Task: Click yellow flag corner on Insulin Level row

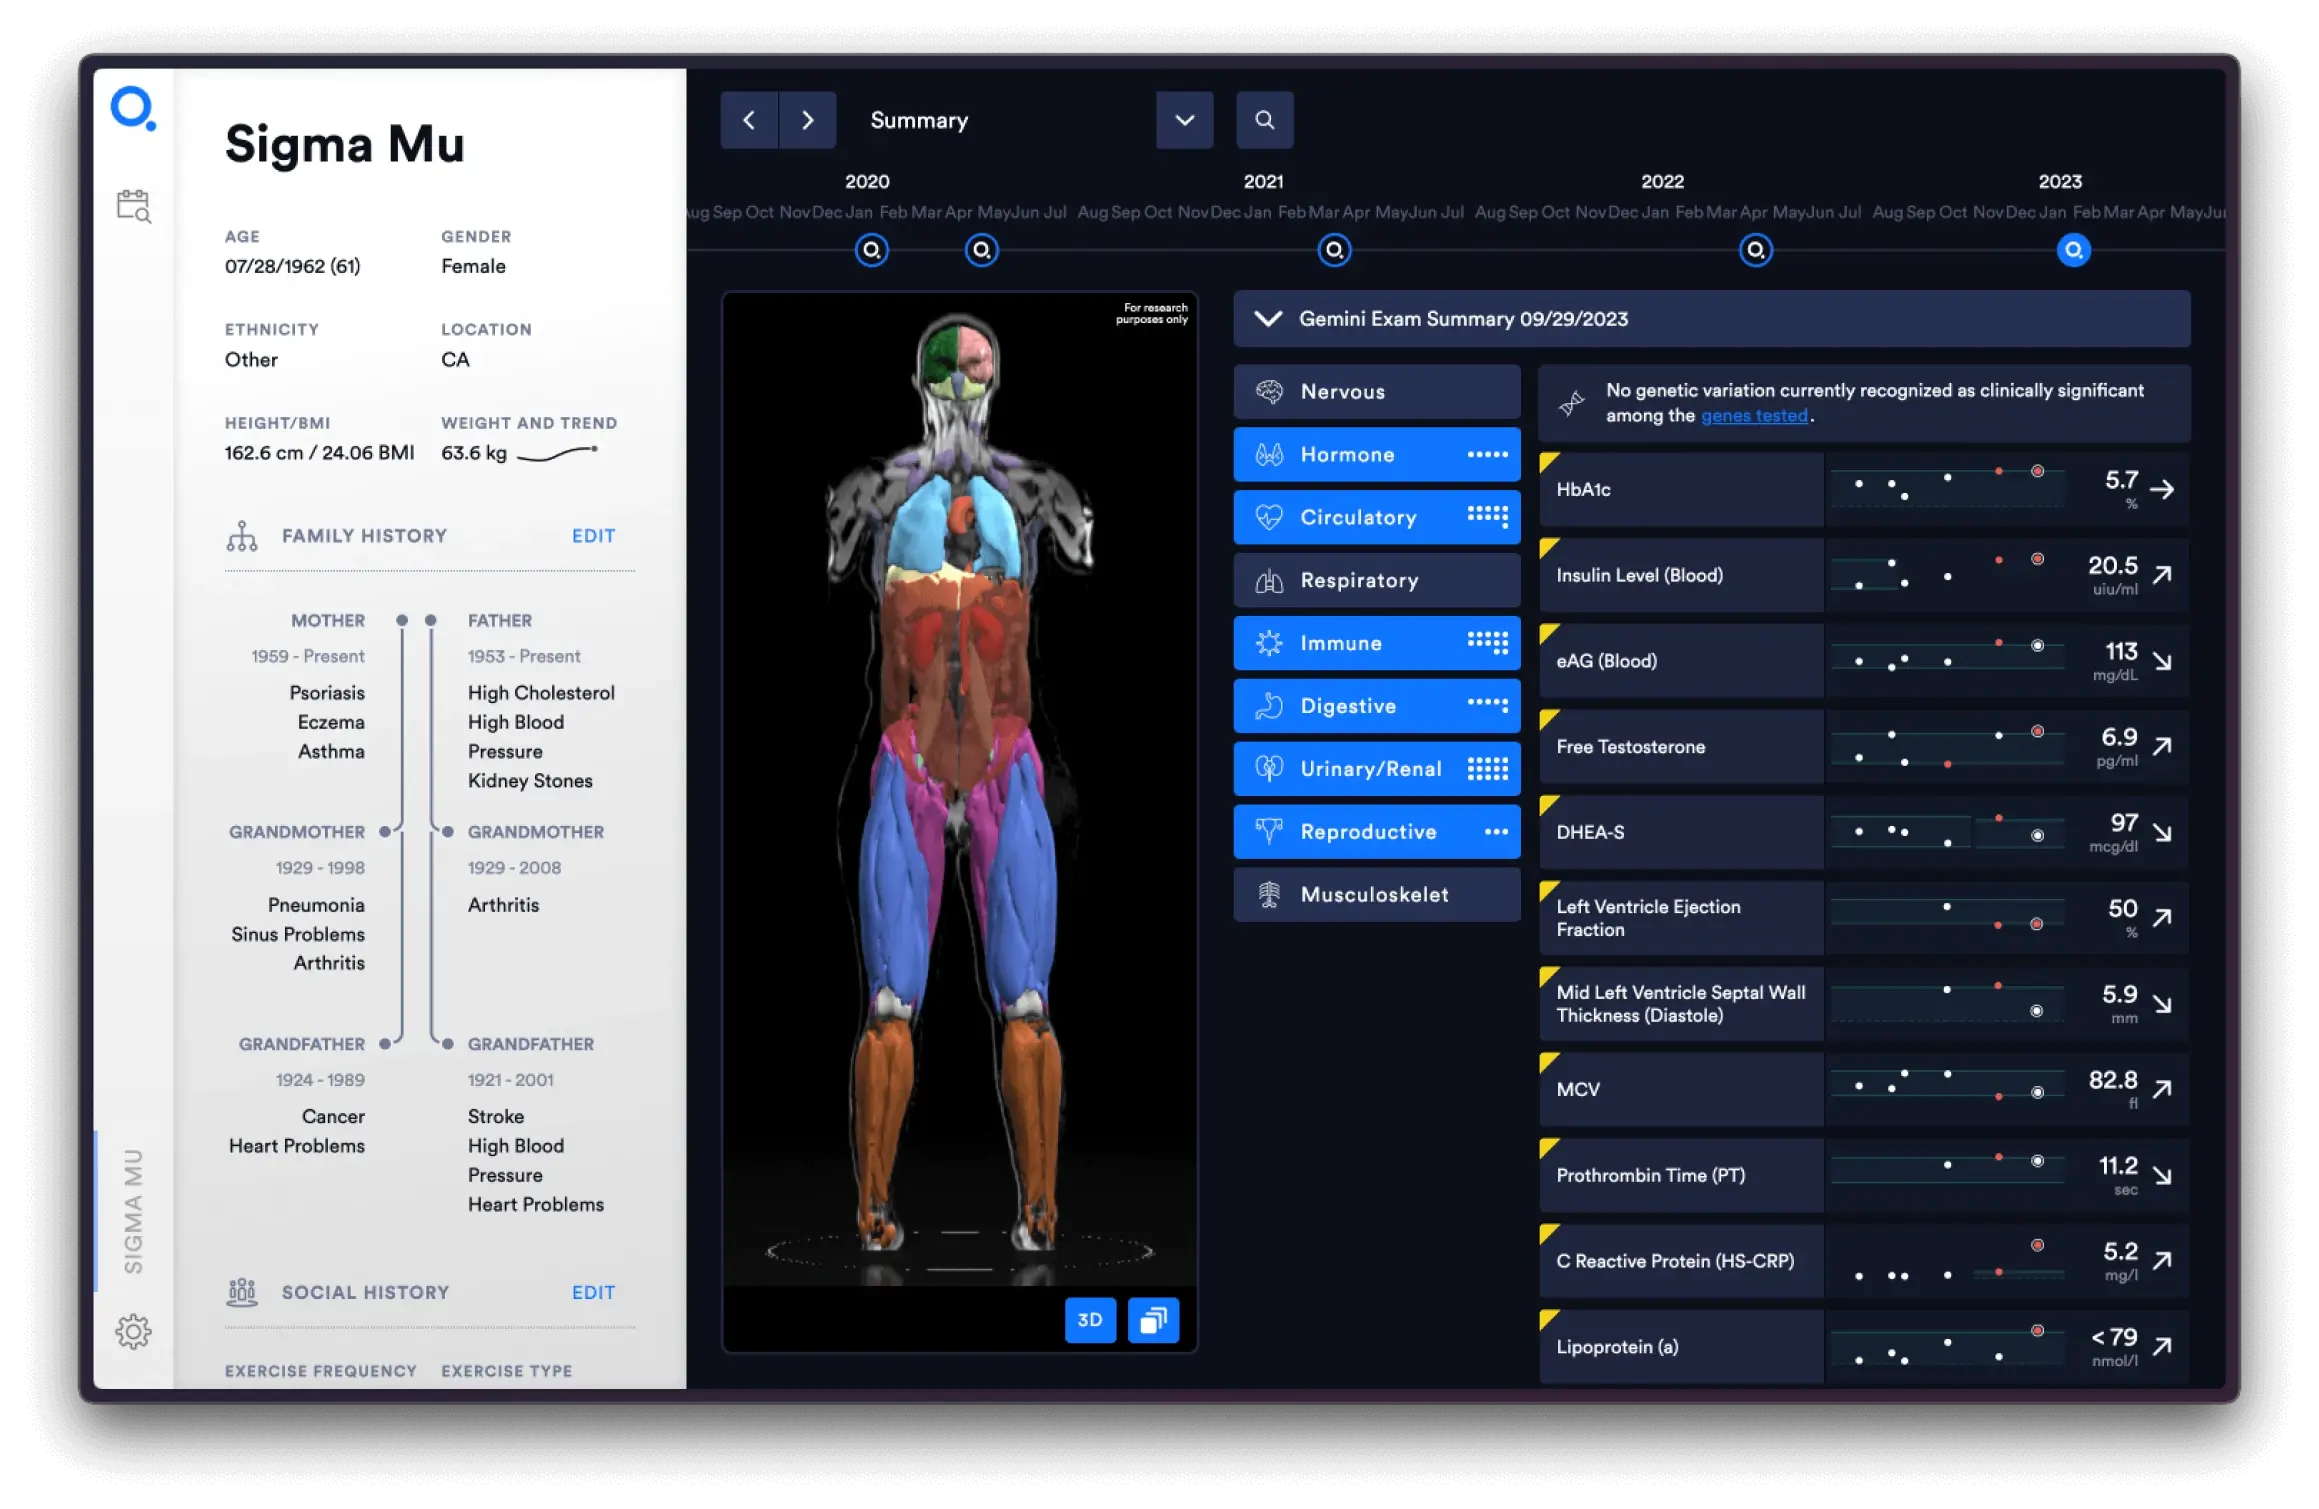Action: pyautogui.click(x=1549, y=547)
